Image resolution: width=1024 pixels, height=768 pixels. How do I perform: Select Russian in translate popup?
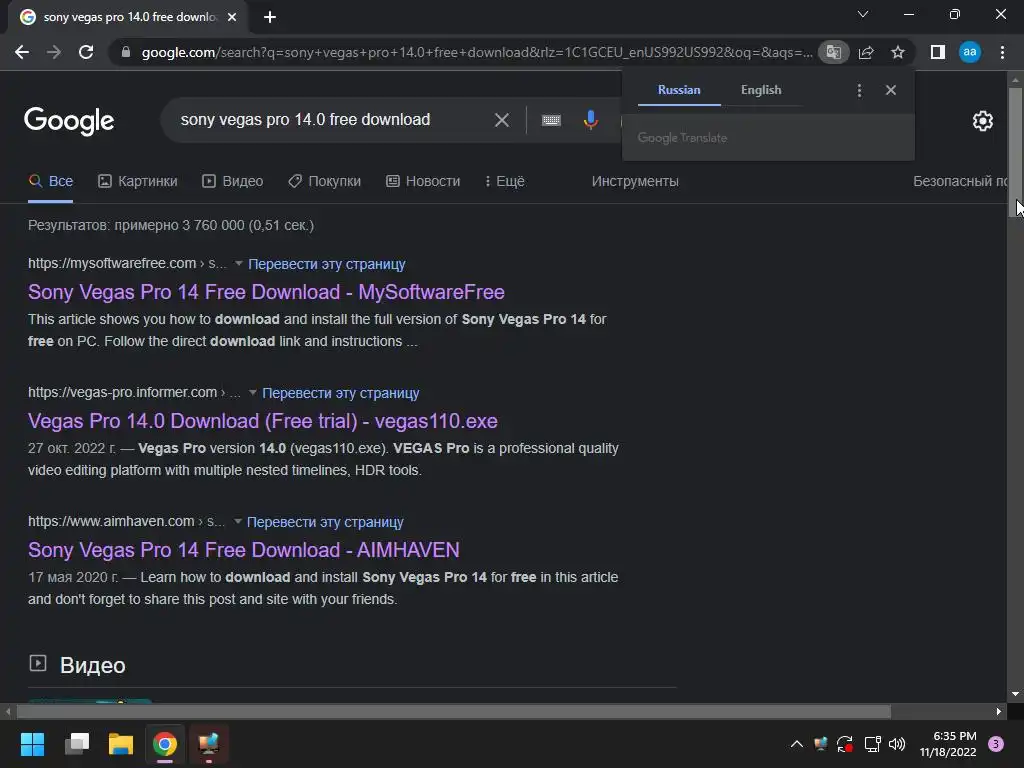point(679,90)
